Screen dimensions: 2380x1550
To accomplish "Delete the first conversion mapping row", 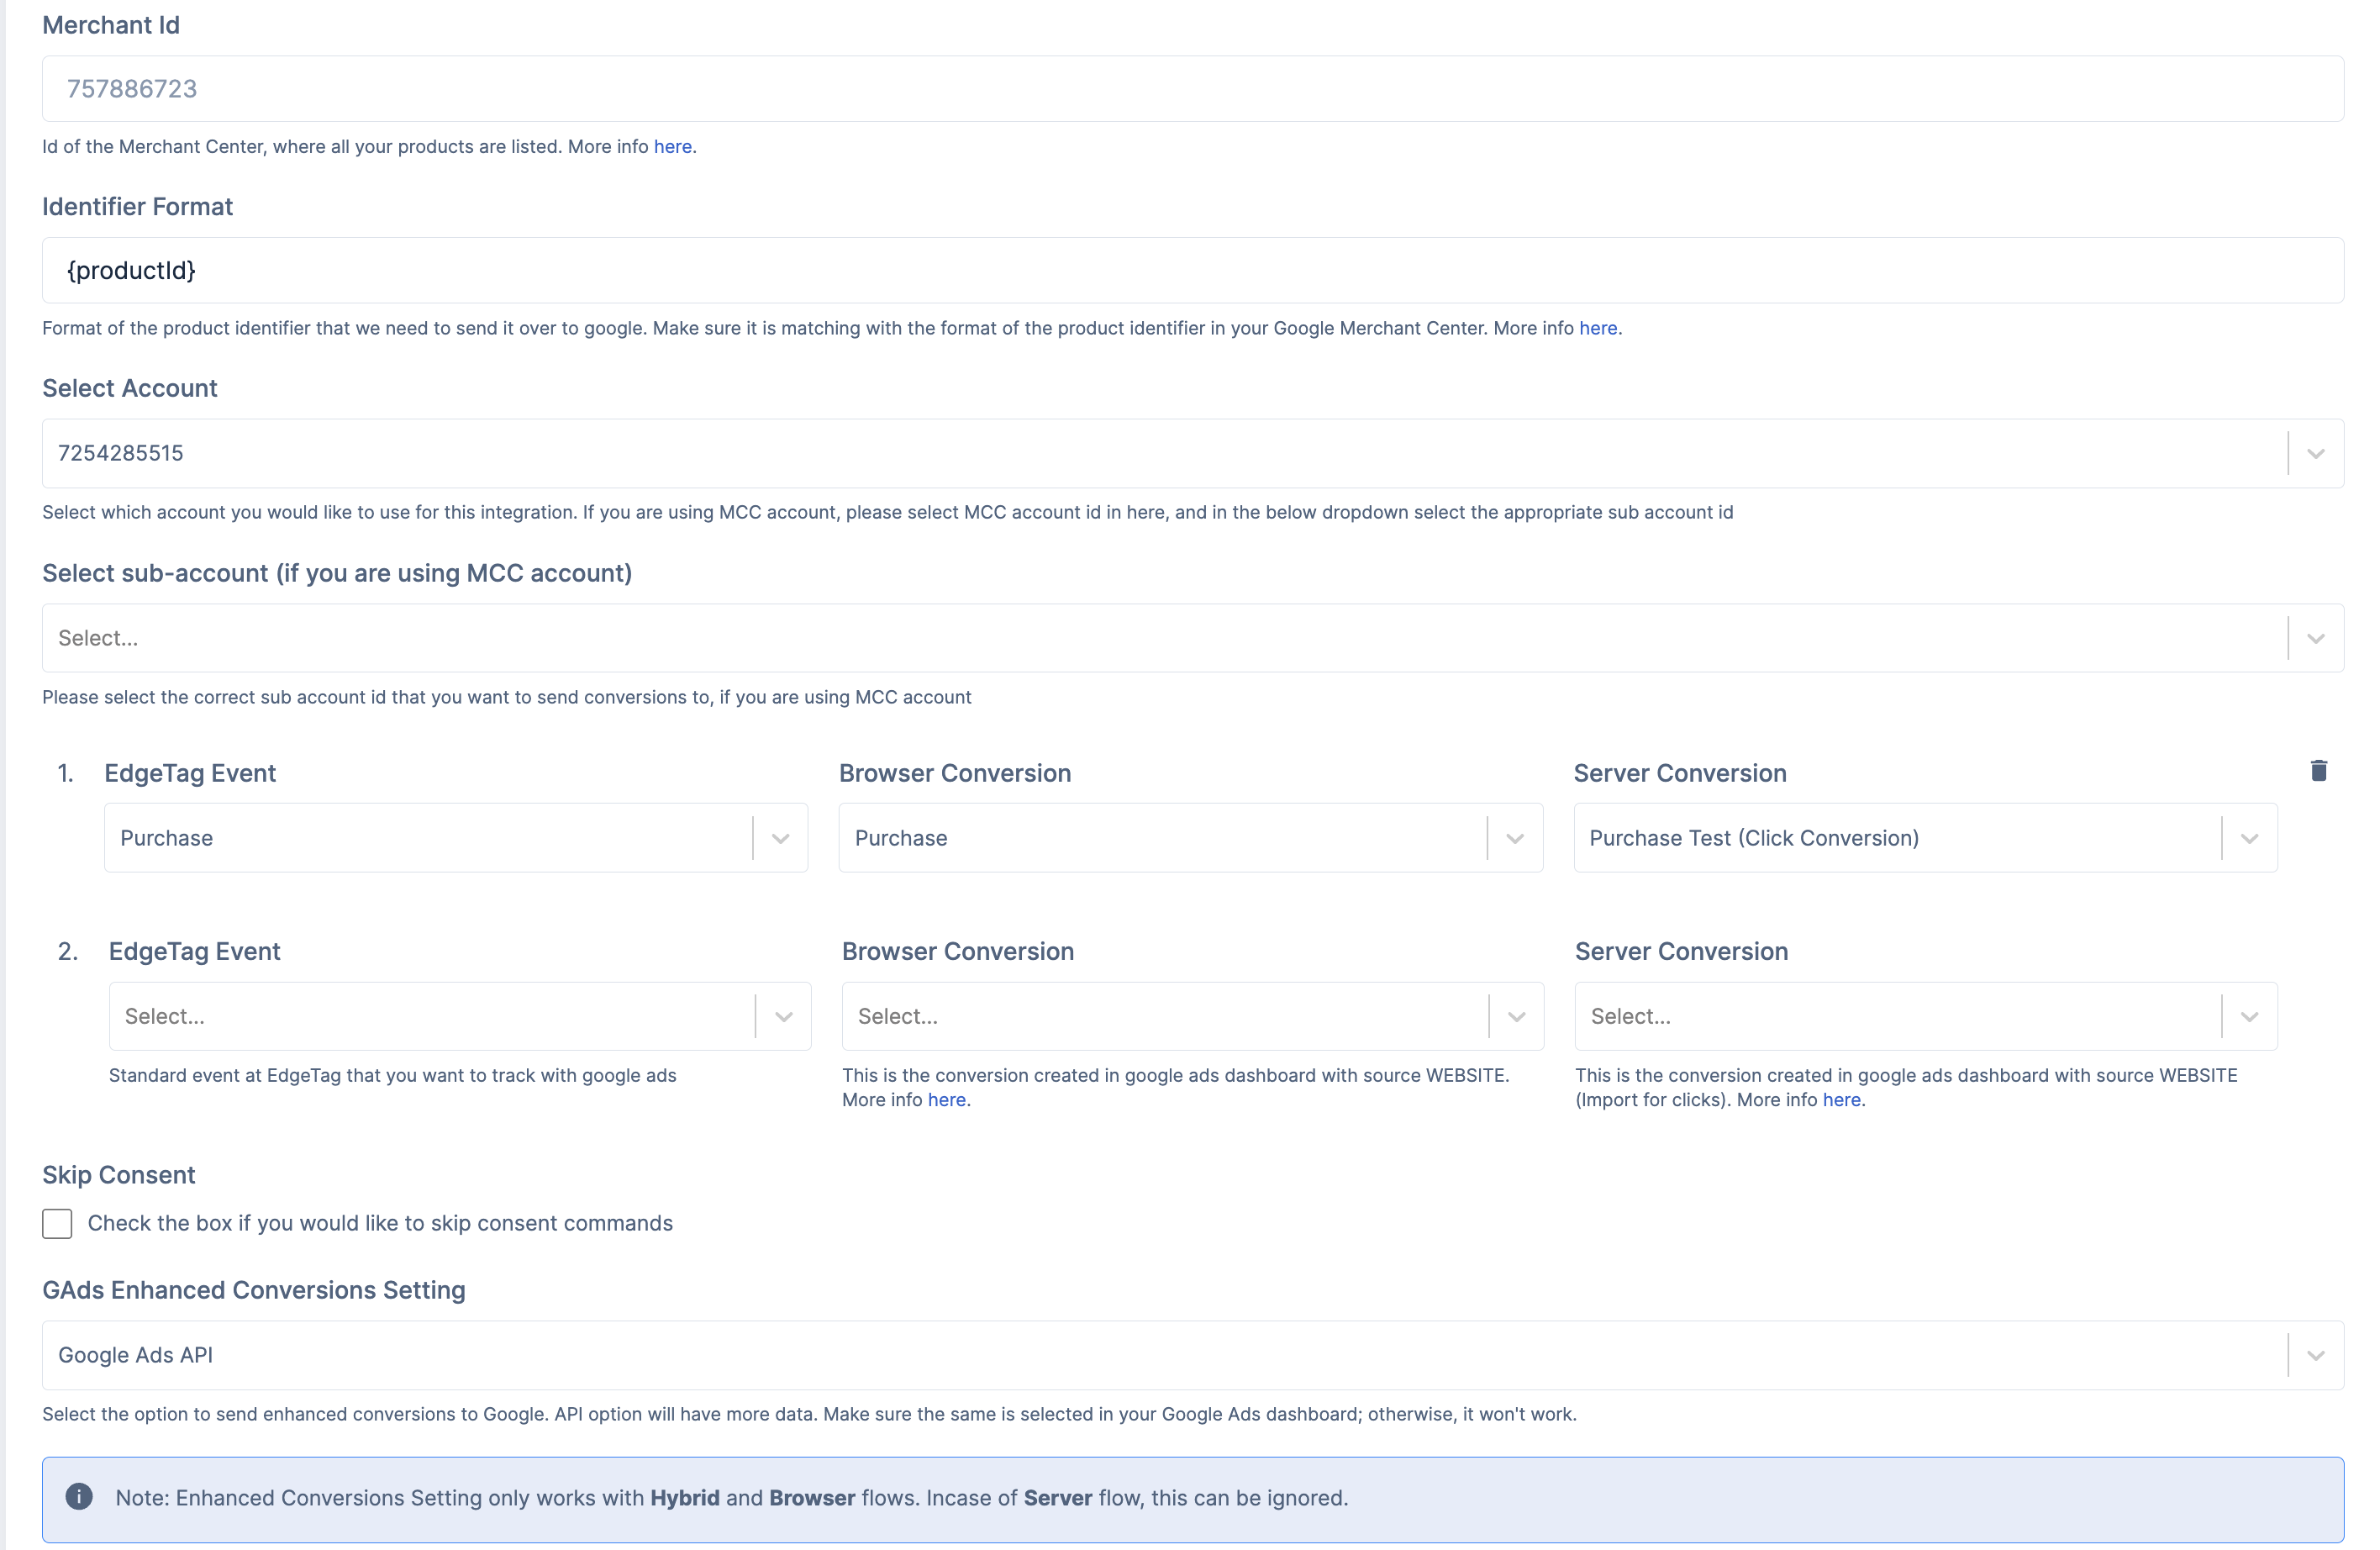I will 2318,770.
